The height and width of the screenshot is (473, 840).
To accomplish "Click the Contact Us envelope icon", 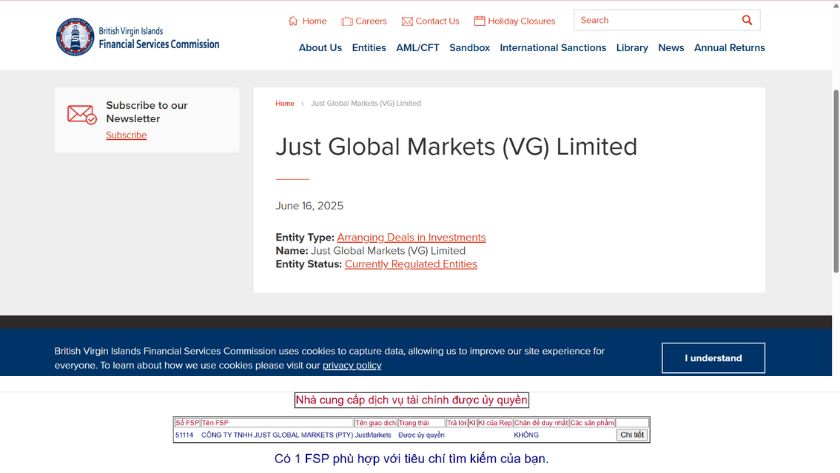I will pyautogui.click(x=407, y=21).
